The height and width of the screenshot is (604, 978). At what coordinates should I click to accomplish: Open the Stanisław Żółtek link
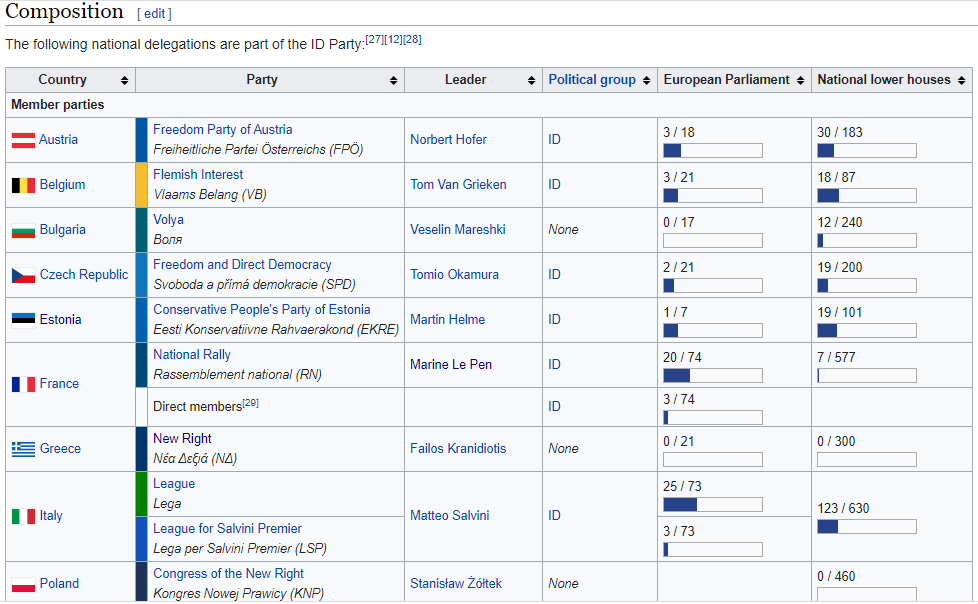[x=456, y=584]
